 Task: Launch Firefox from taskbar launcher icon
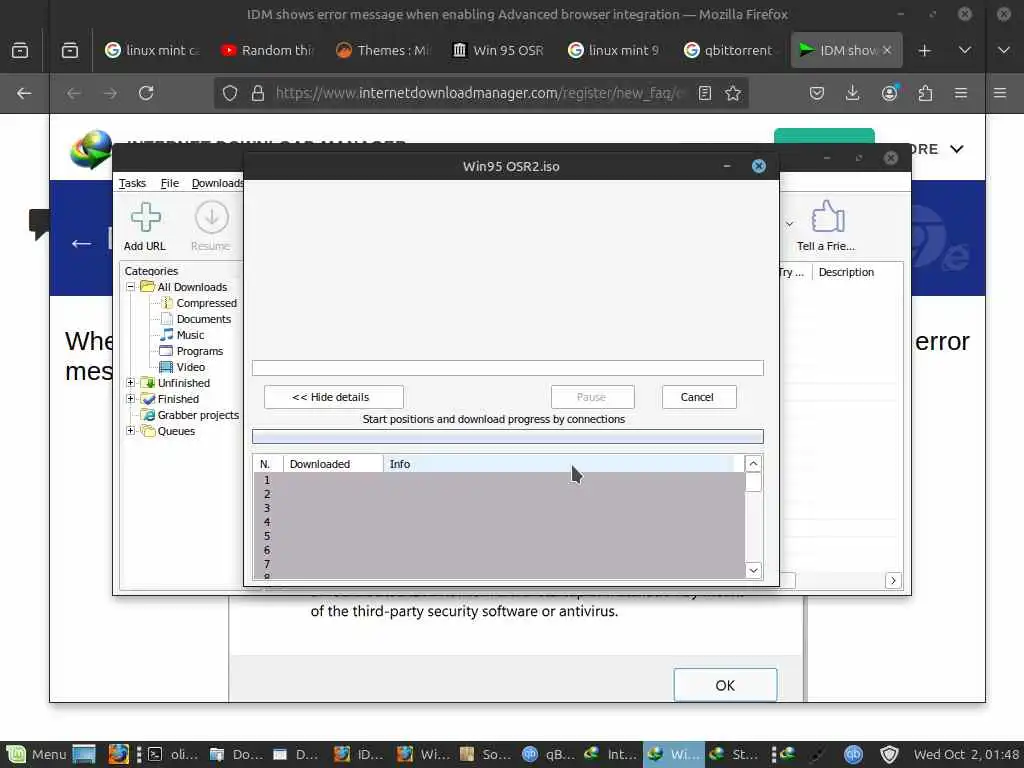pos(118,754)
